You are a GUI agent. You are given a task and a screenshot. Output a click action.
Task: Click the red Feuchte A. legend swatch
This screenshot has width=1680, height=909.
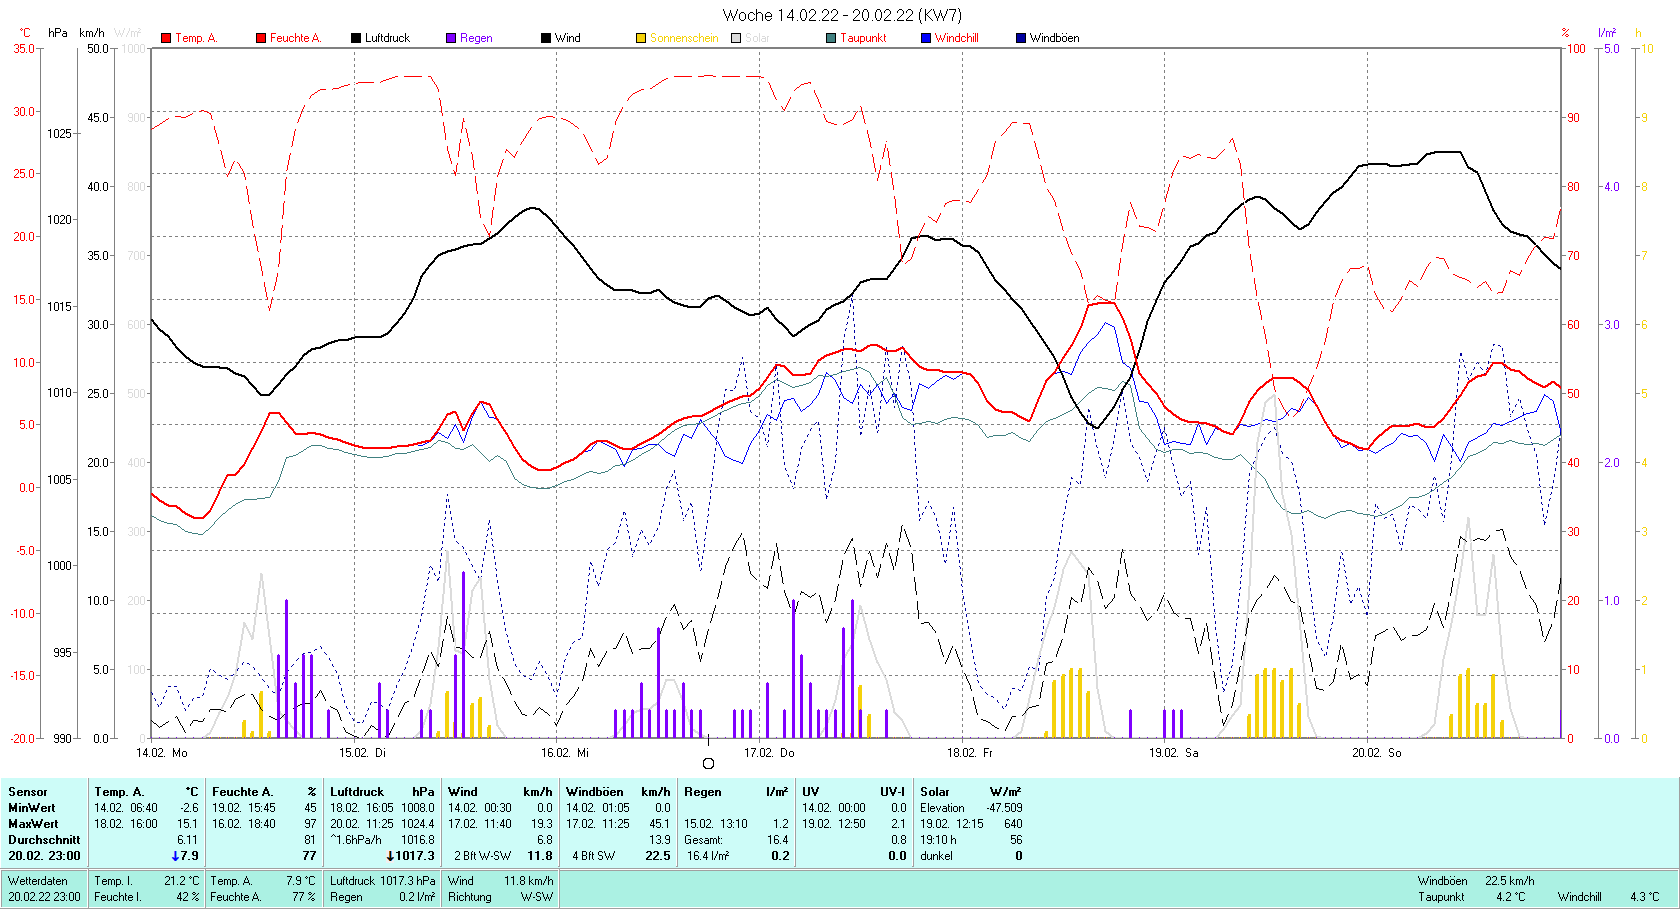[261, 38]
